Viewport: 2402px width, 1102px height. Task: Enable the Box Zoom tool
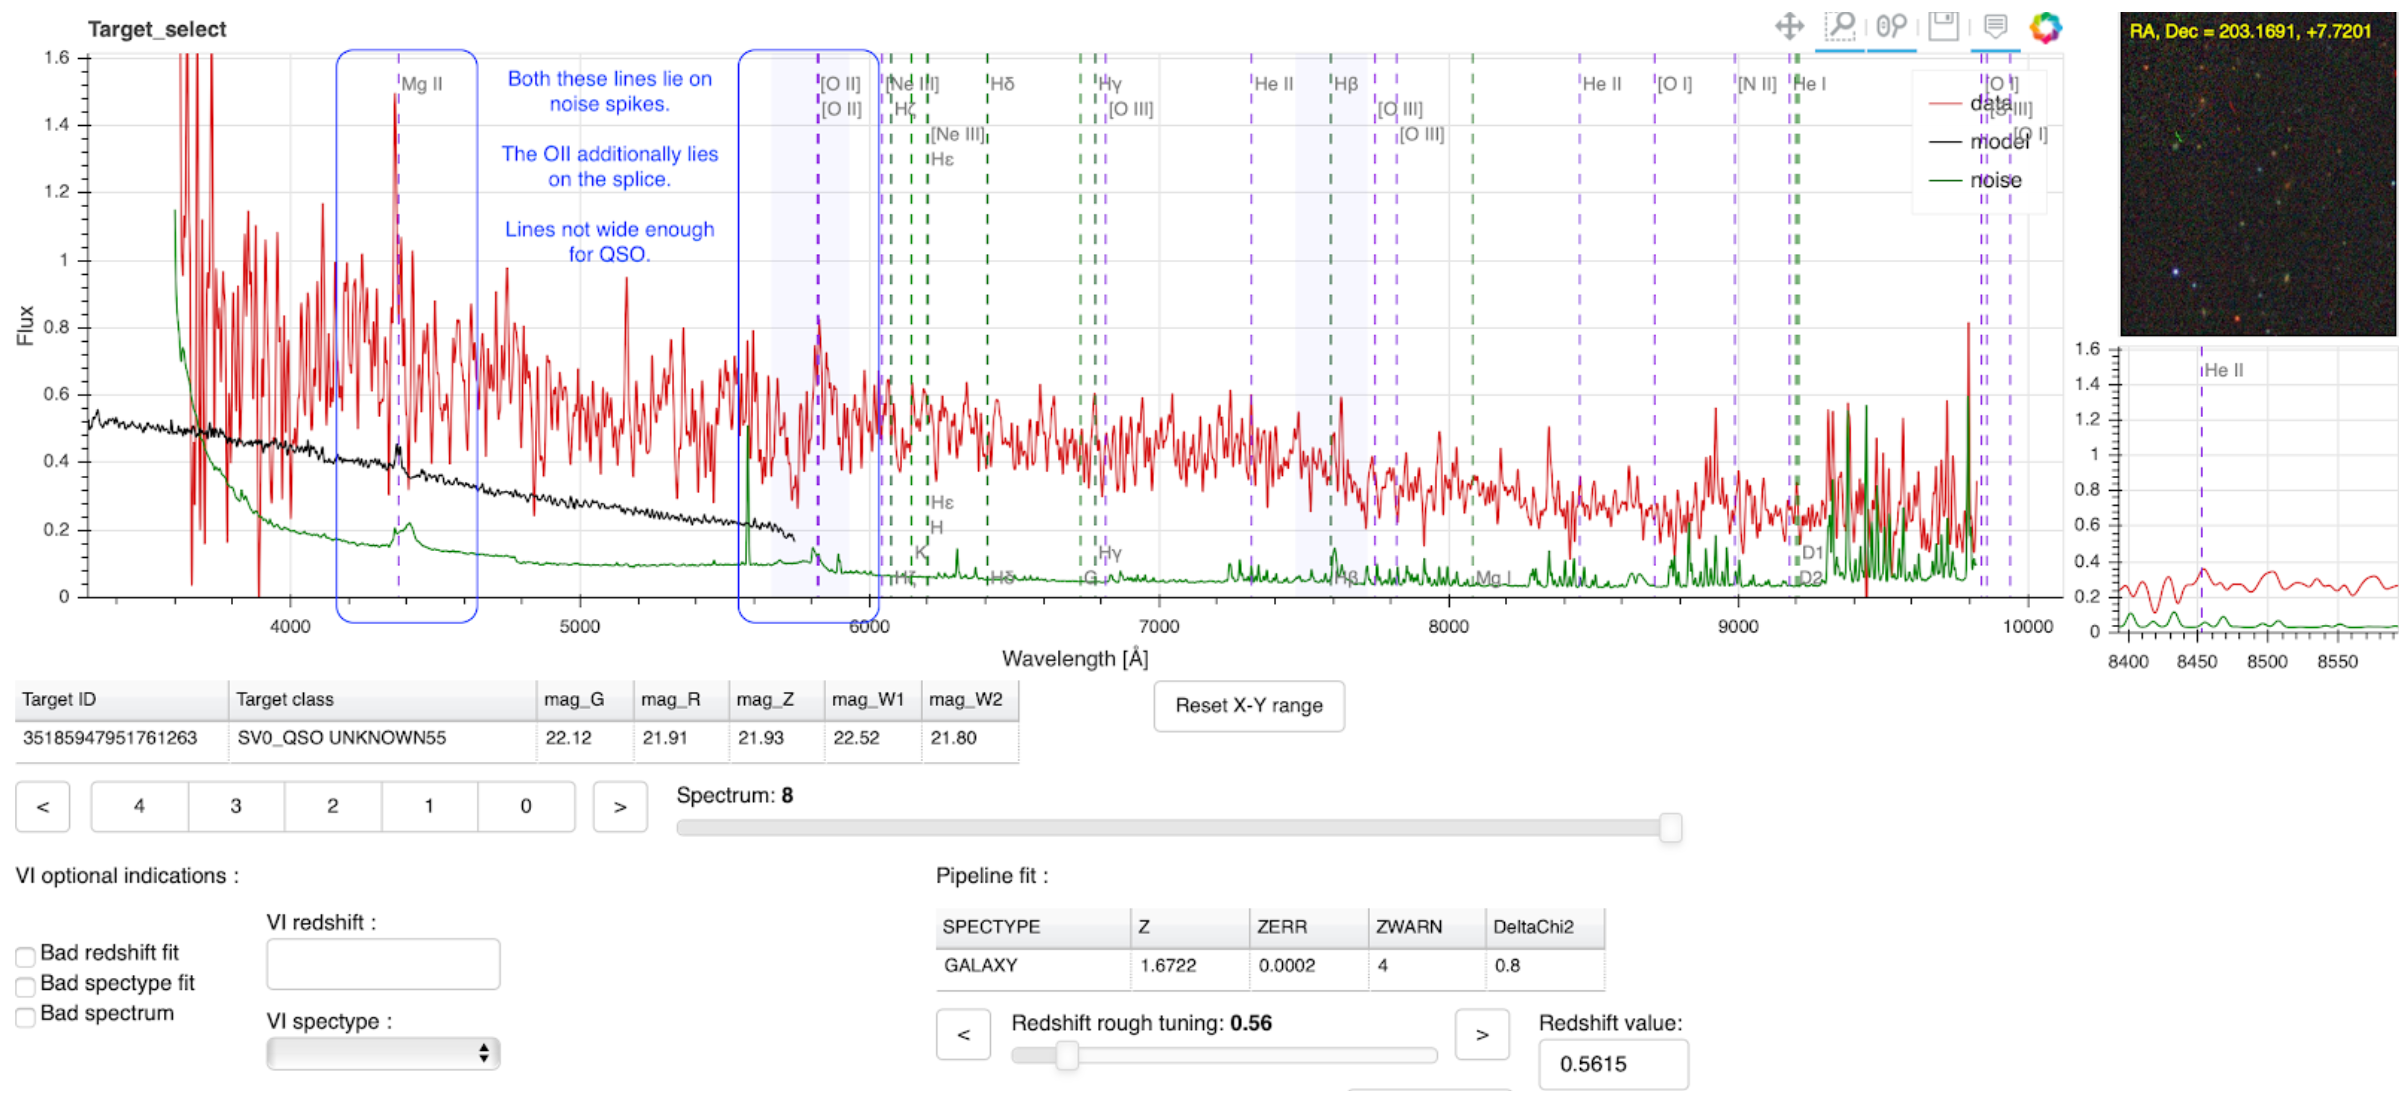1841,27
